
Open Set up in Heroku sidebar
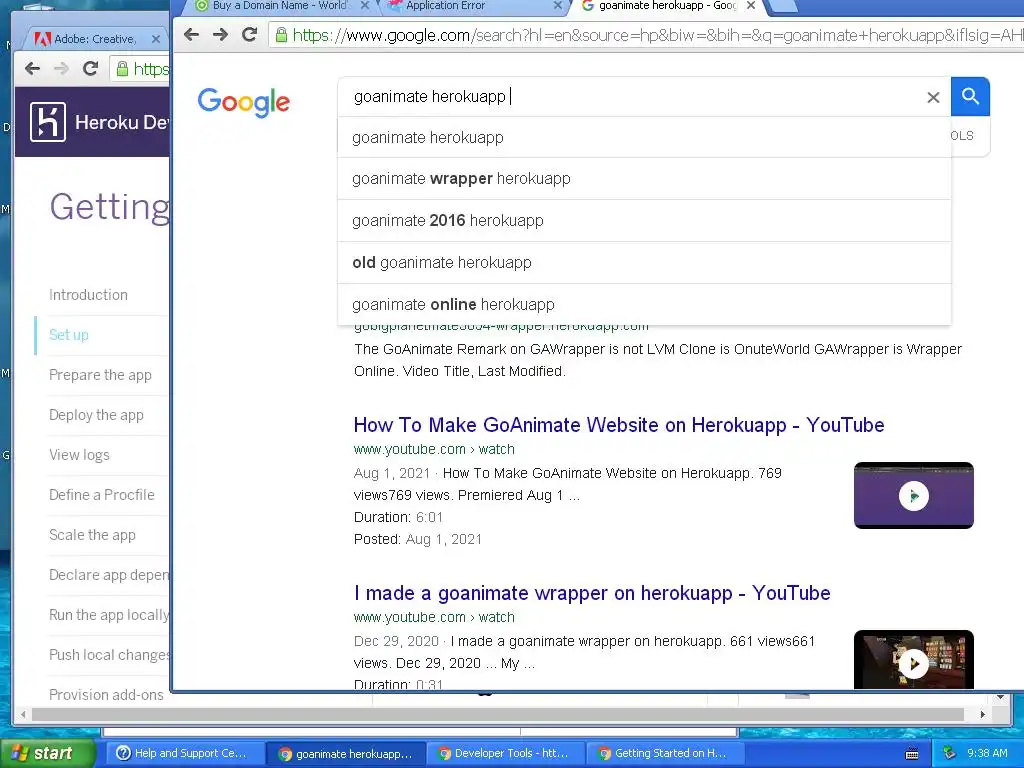(69, 335)
